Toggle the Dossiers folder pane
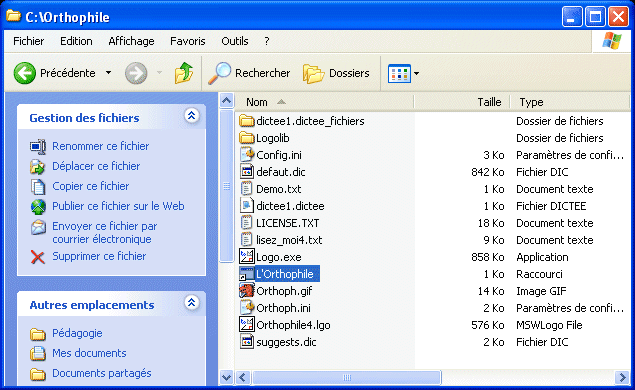This screenshot has width=635, height=390. 336,73
